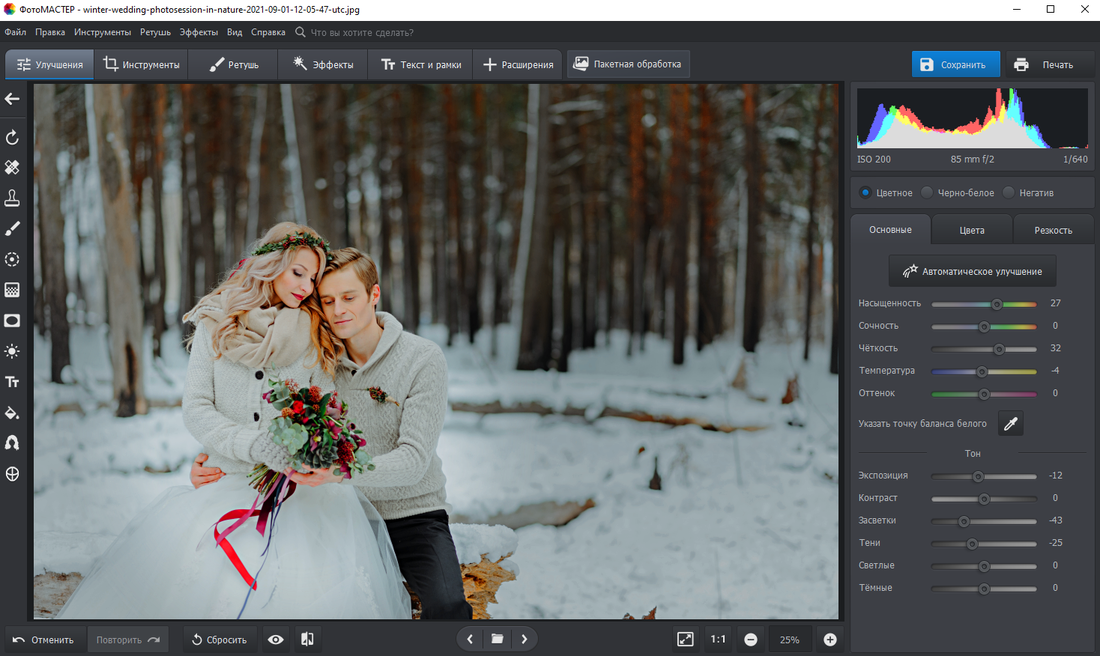This screenshot has height=656, width=1100.
Task: Click the white balance eyedropper icon
Action: point(1011,424)
